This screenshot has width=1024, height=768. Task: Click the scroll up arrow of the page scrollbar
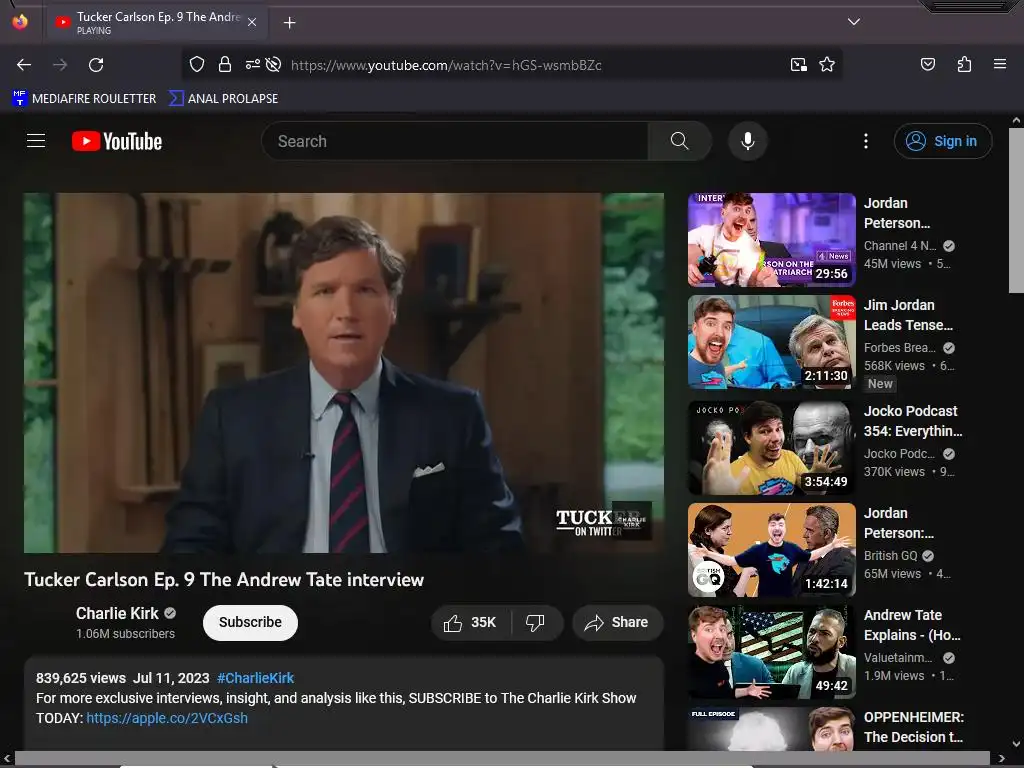(1016, 120)
